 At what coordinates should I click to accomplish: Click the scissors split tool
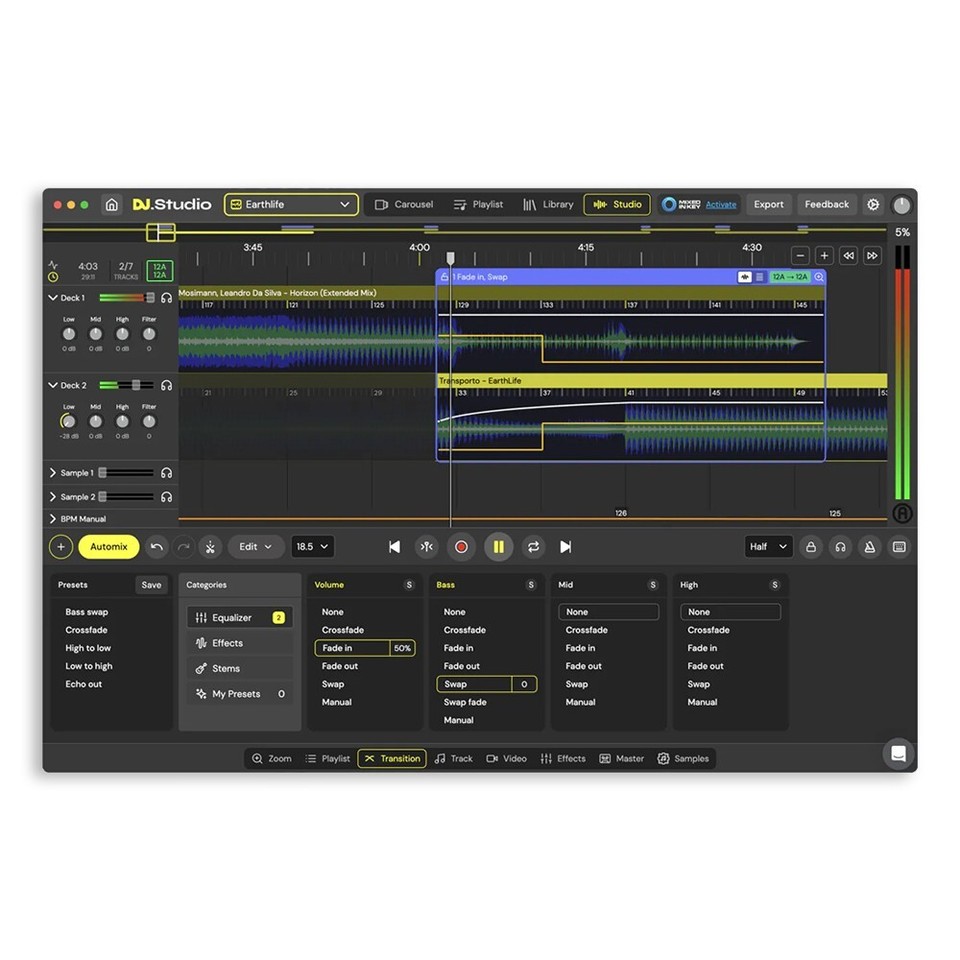click(x=210, y=546)
